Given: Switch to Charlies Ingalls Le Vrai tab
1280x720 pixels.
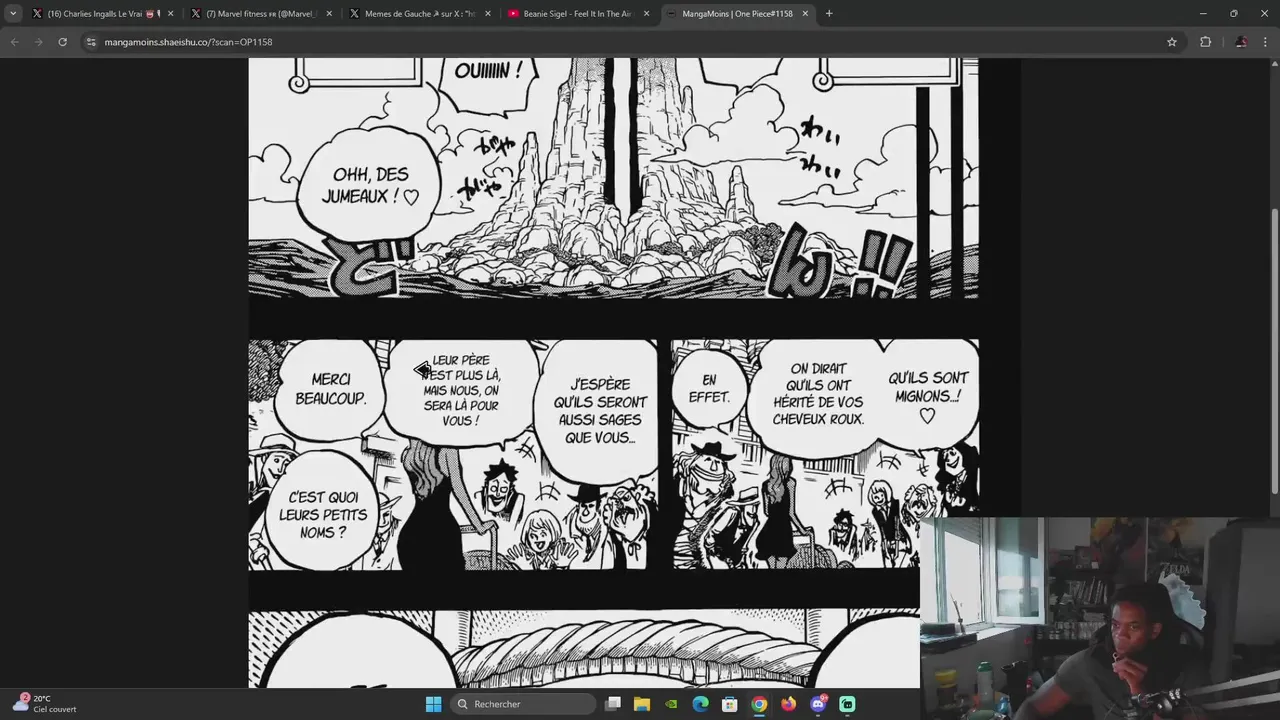Looking at the screenshot, I should [101, 14].
